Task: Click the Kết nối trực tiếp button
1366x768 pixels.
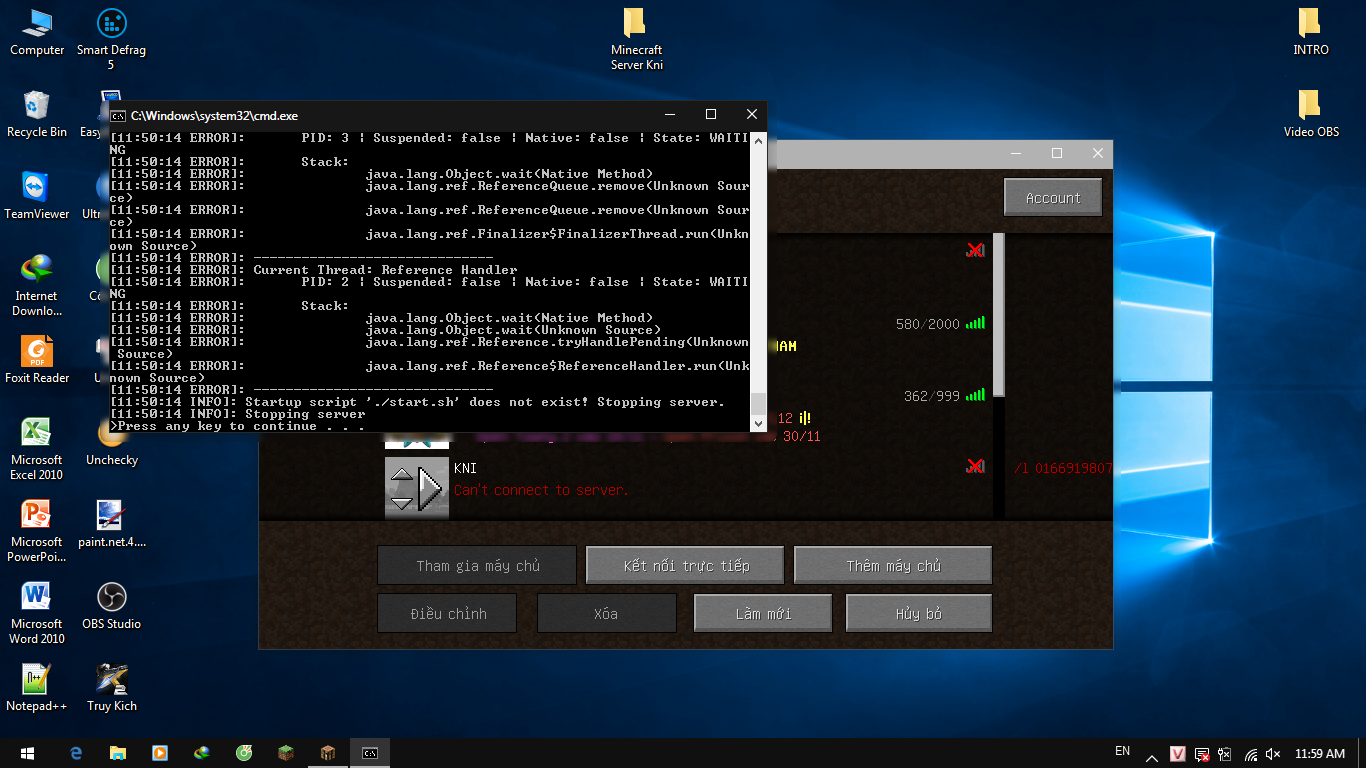Action: point(686,566)
